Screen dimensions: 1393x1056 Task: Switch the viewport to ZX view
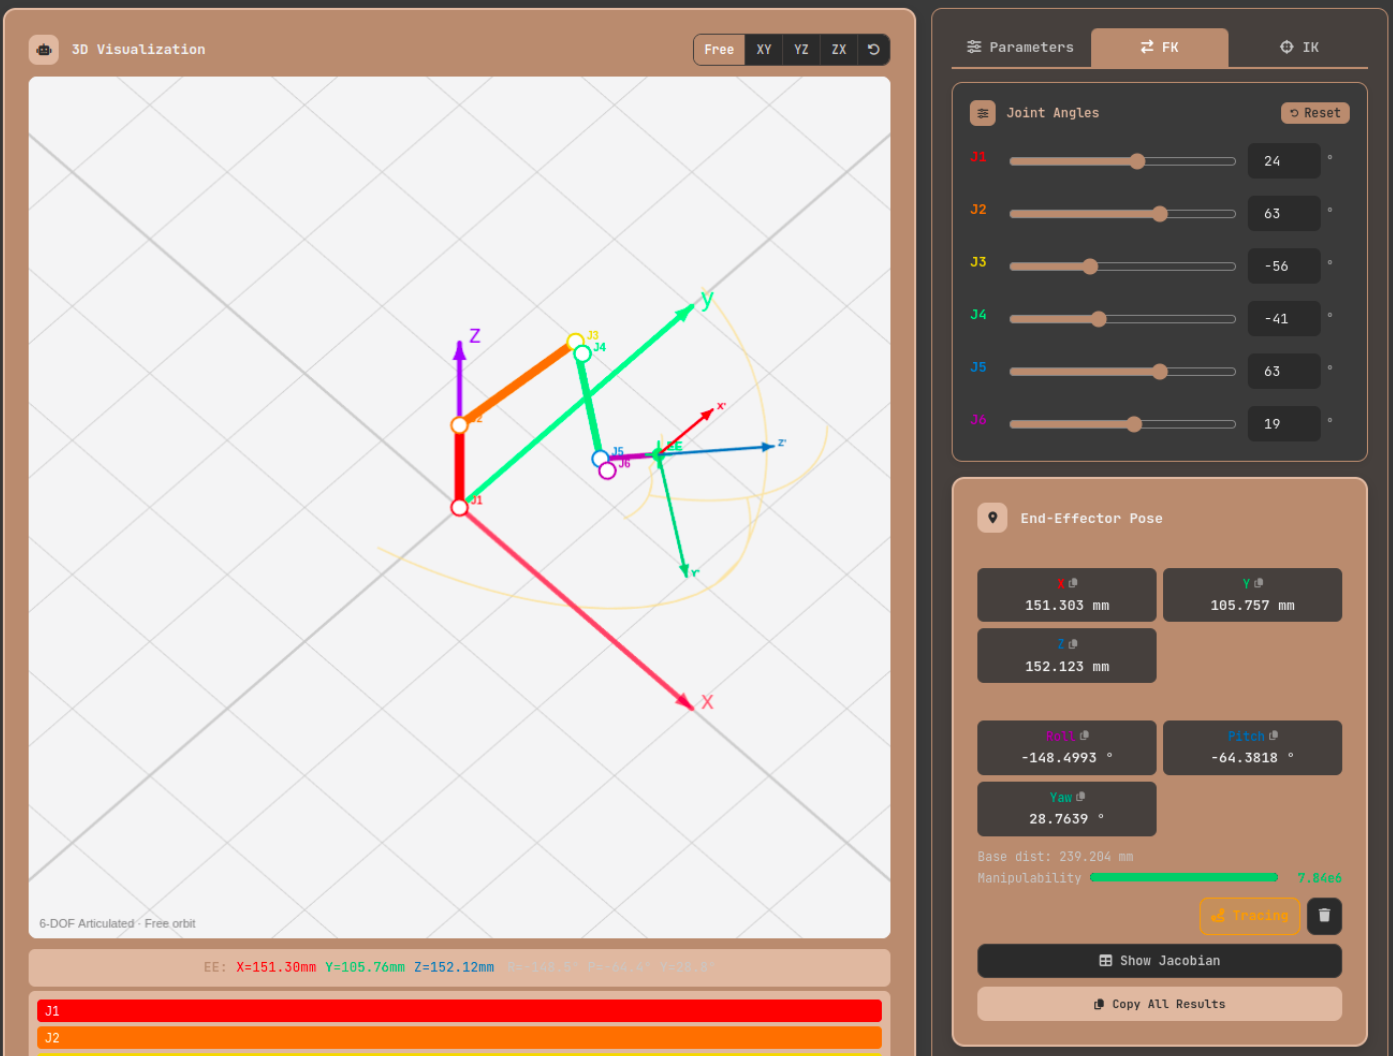coord(838,49)
